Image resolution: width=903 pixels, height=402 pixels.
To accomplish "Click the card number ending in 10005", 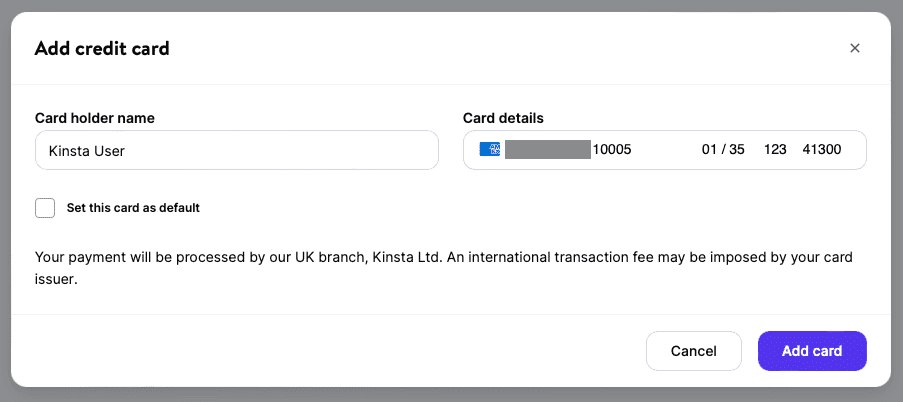I will (x=612, y=150).
